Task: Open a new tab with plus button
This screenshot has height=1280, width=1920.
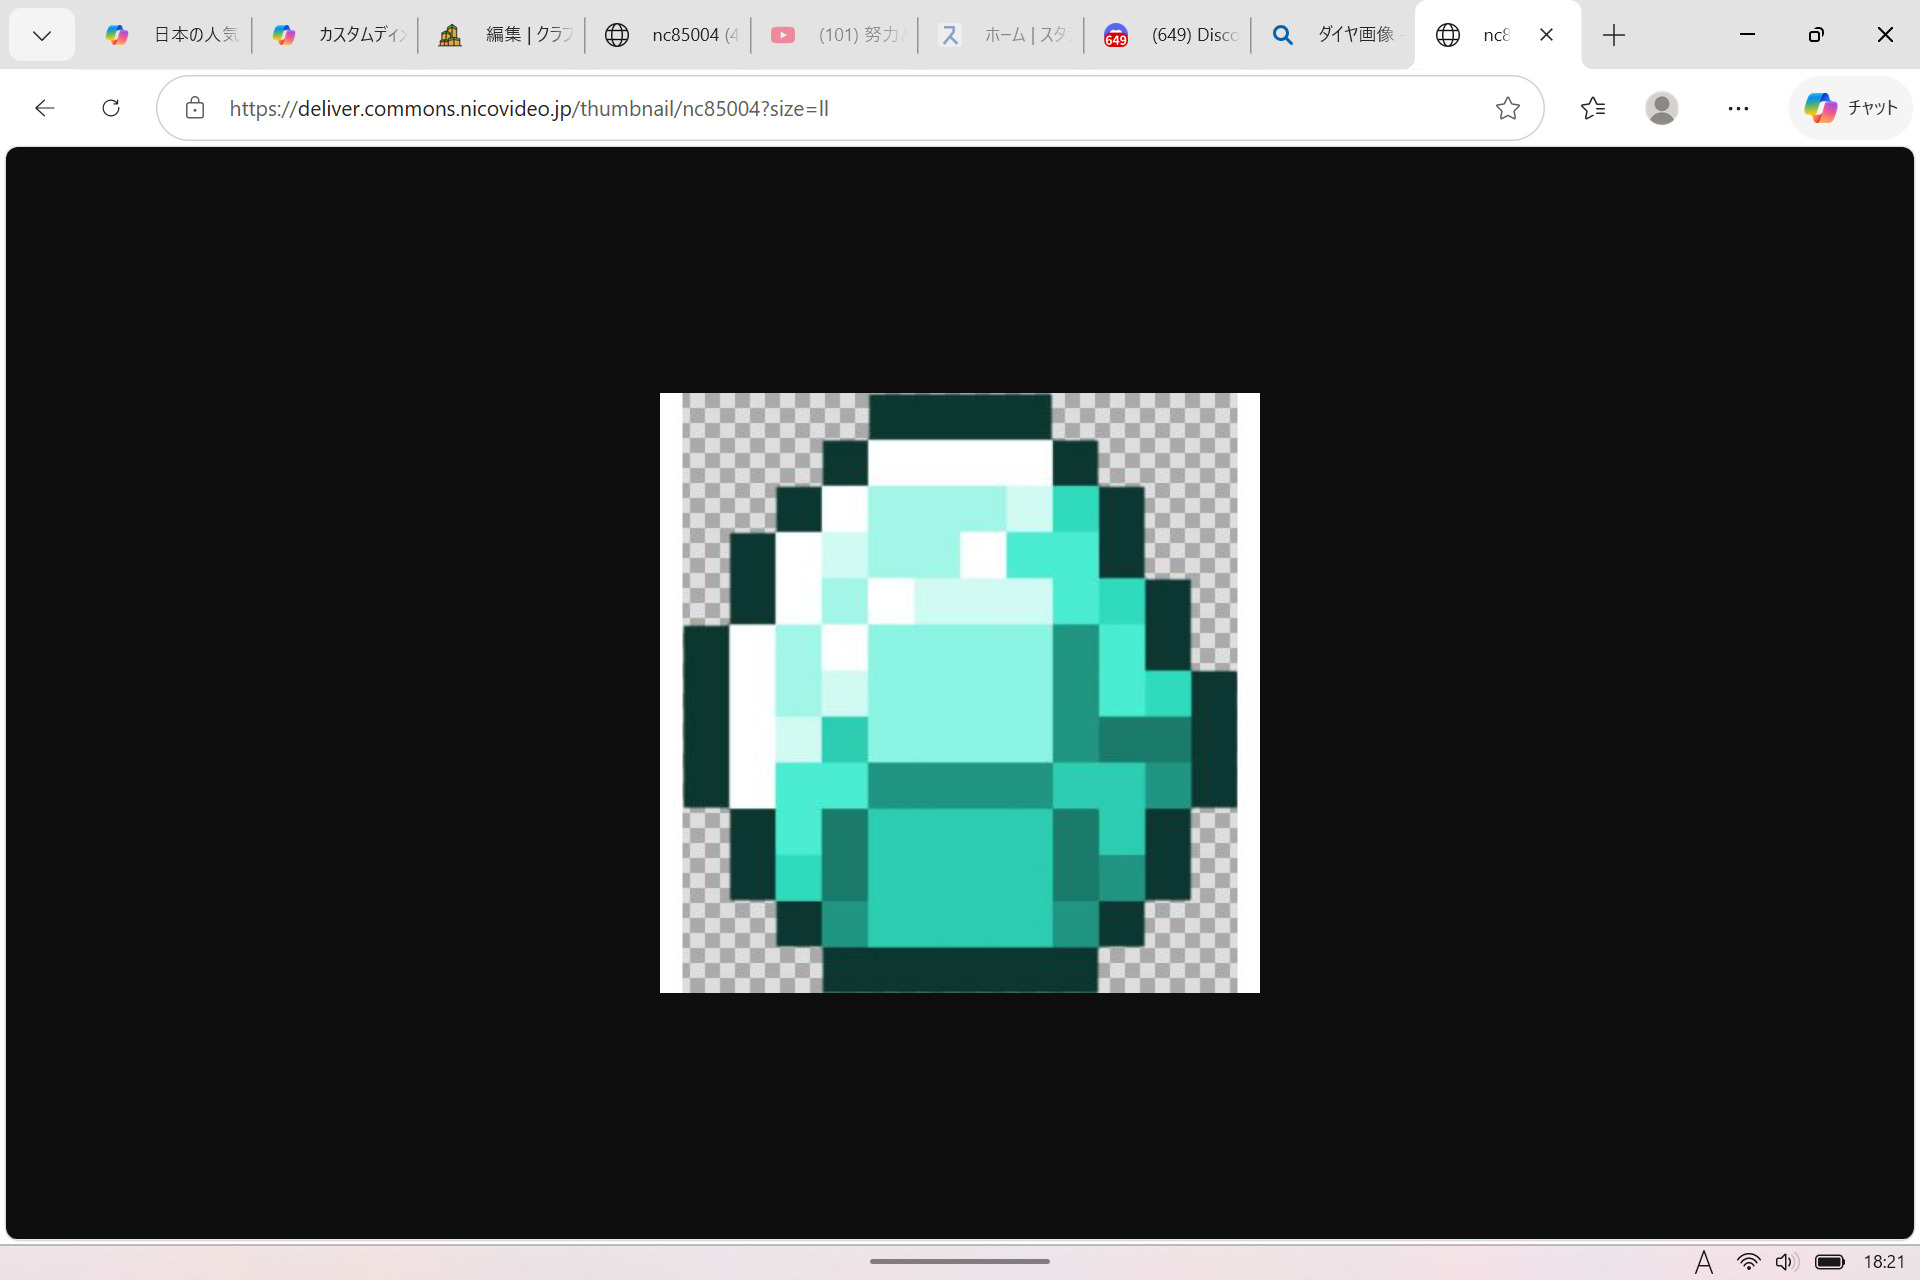Action: click(1613, 35)
